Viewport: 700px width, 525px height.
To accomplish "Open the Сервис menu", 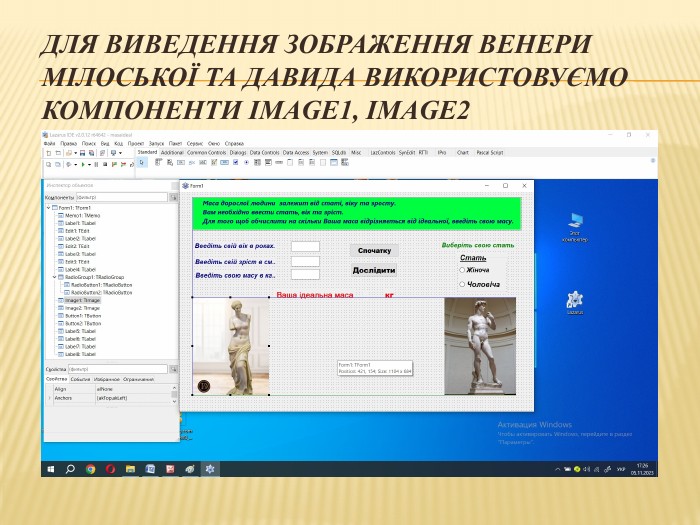I will [195, 144].
